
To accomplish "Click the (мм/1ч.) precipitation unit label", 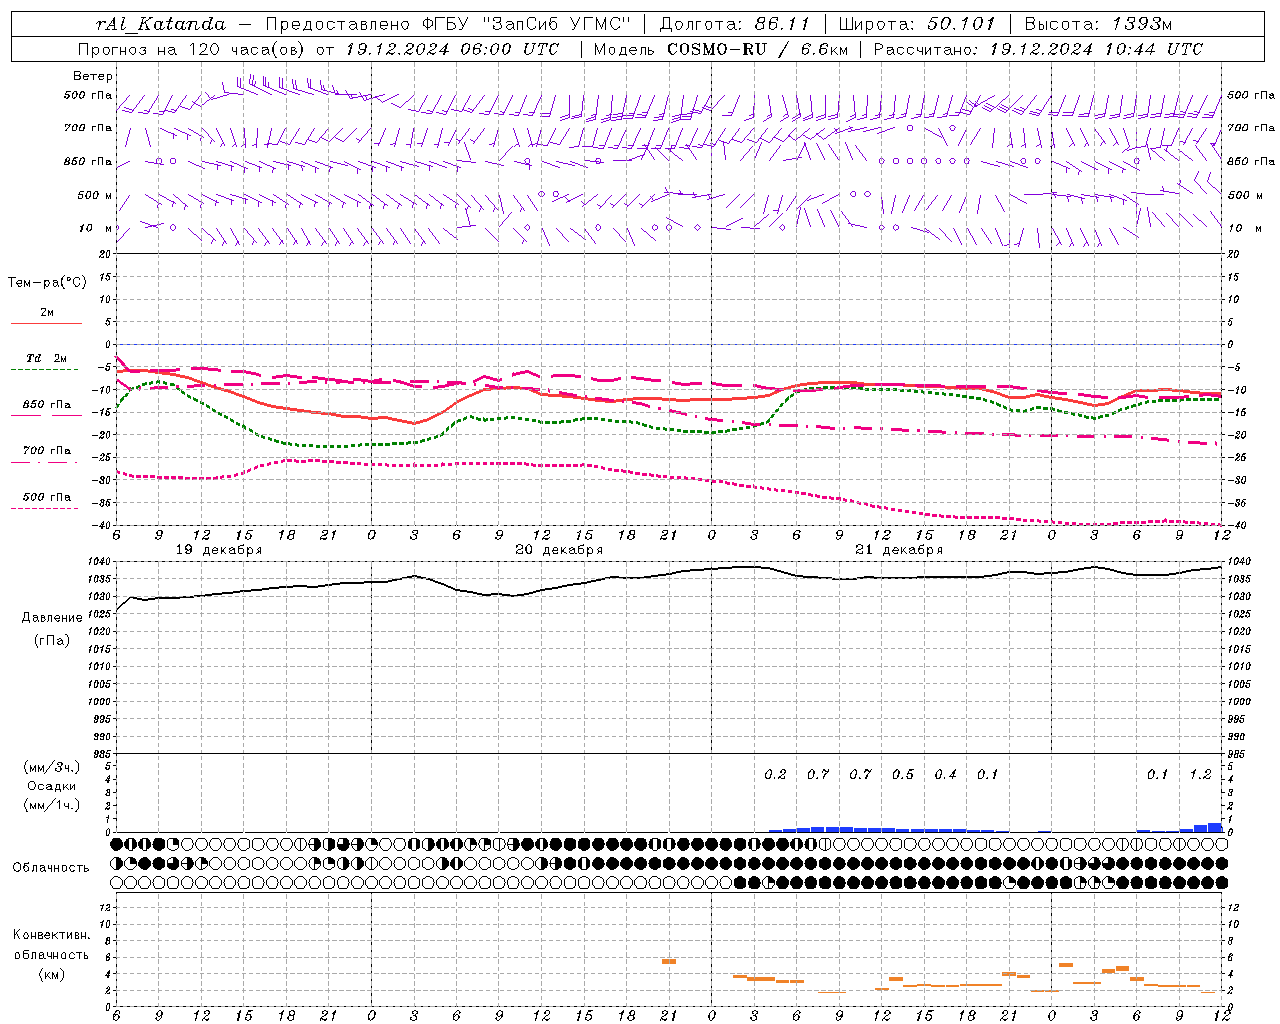I will click(52, 805).
